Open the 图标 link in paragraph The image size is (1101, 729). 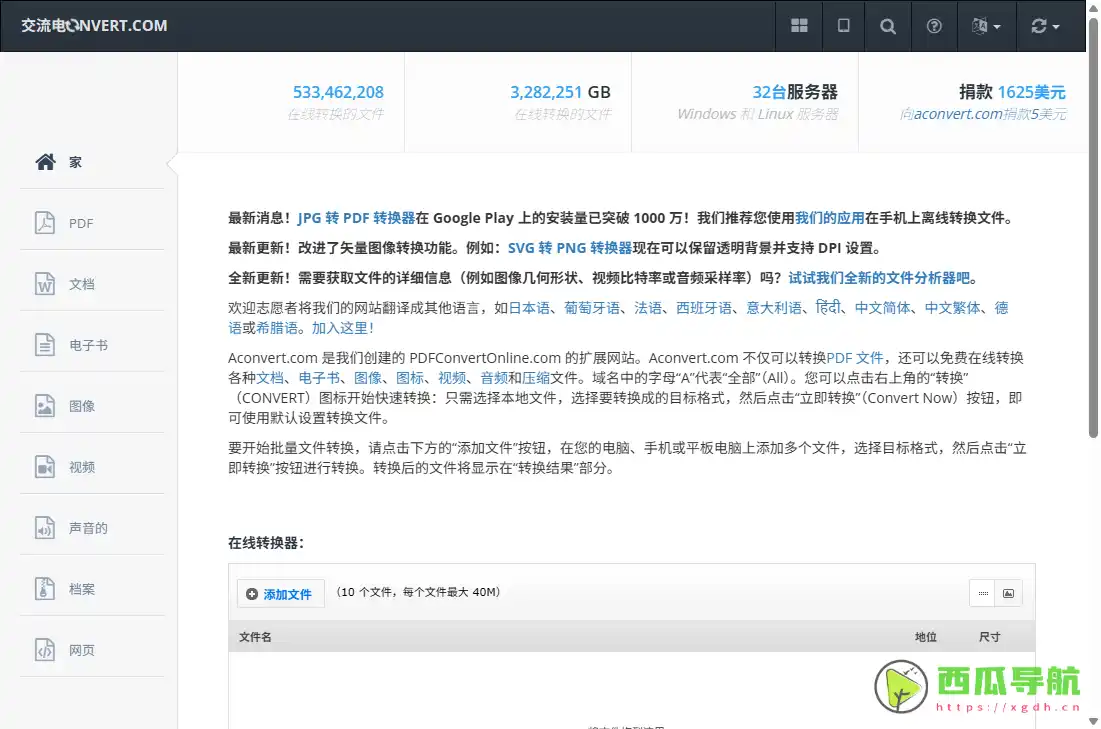pos(410,378)
